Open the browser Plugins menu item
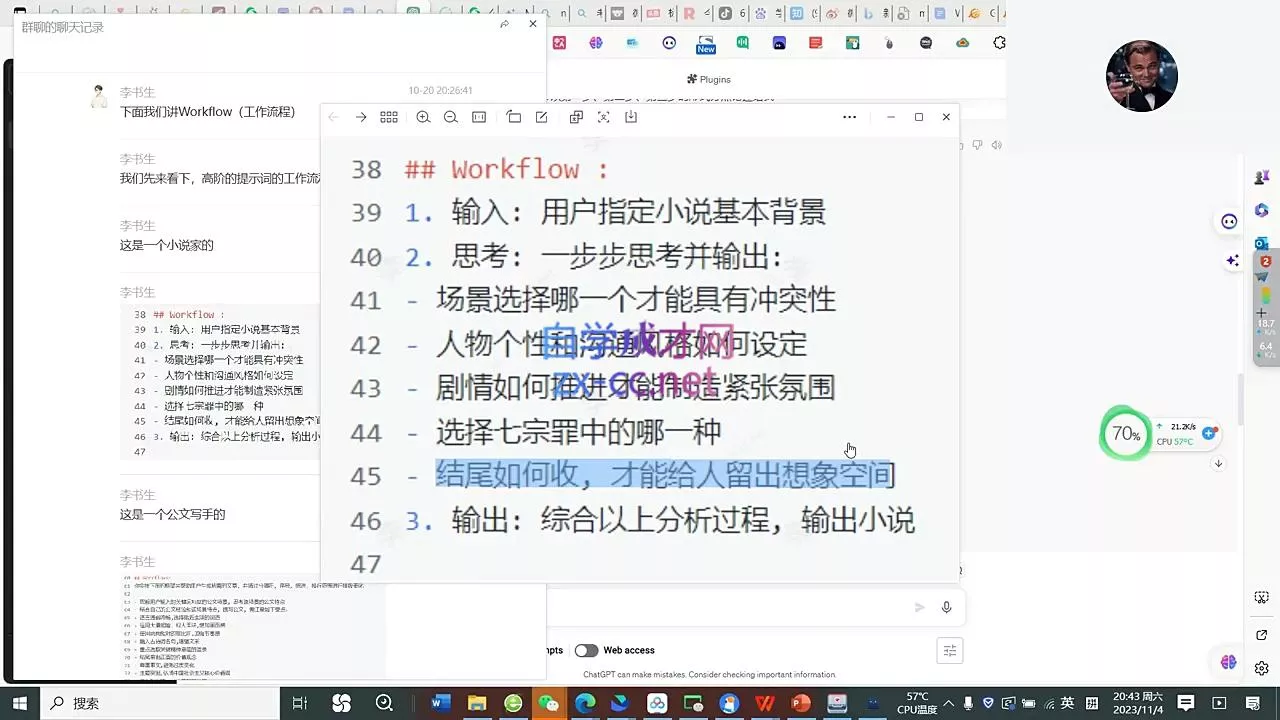This screenshot has height=720, width=1280. (708, 79)
